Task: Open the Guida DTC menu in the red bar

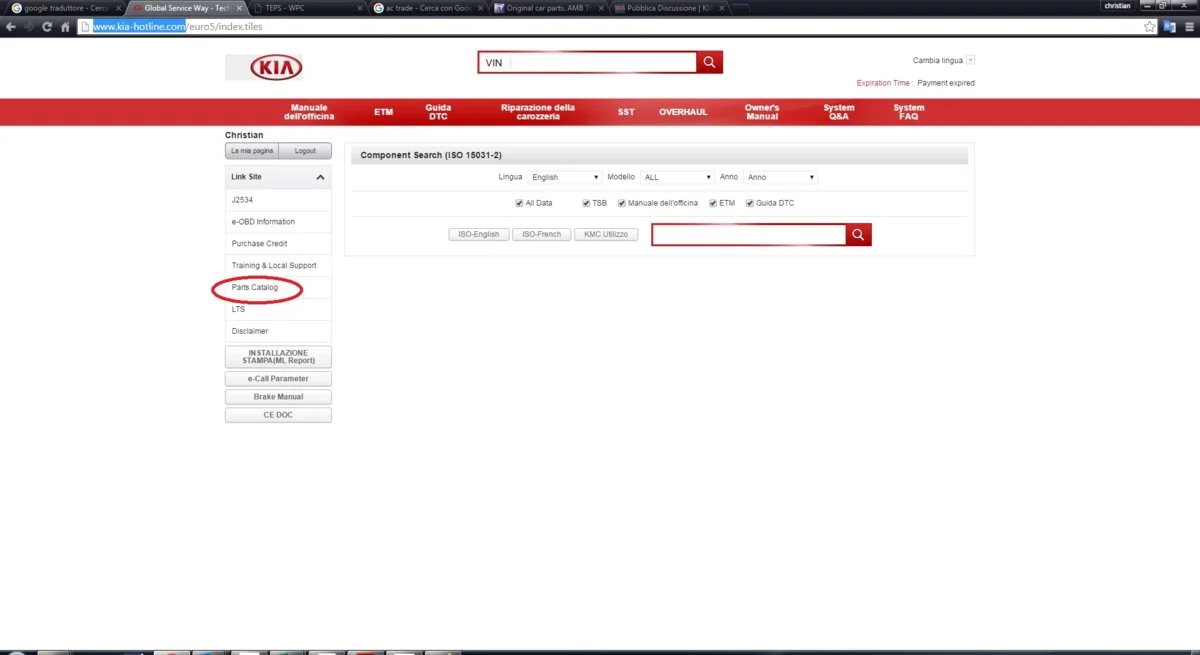Action: pyautogui.click(x=438, y=112)
